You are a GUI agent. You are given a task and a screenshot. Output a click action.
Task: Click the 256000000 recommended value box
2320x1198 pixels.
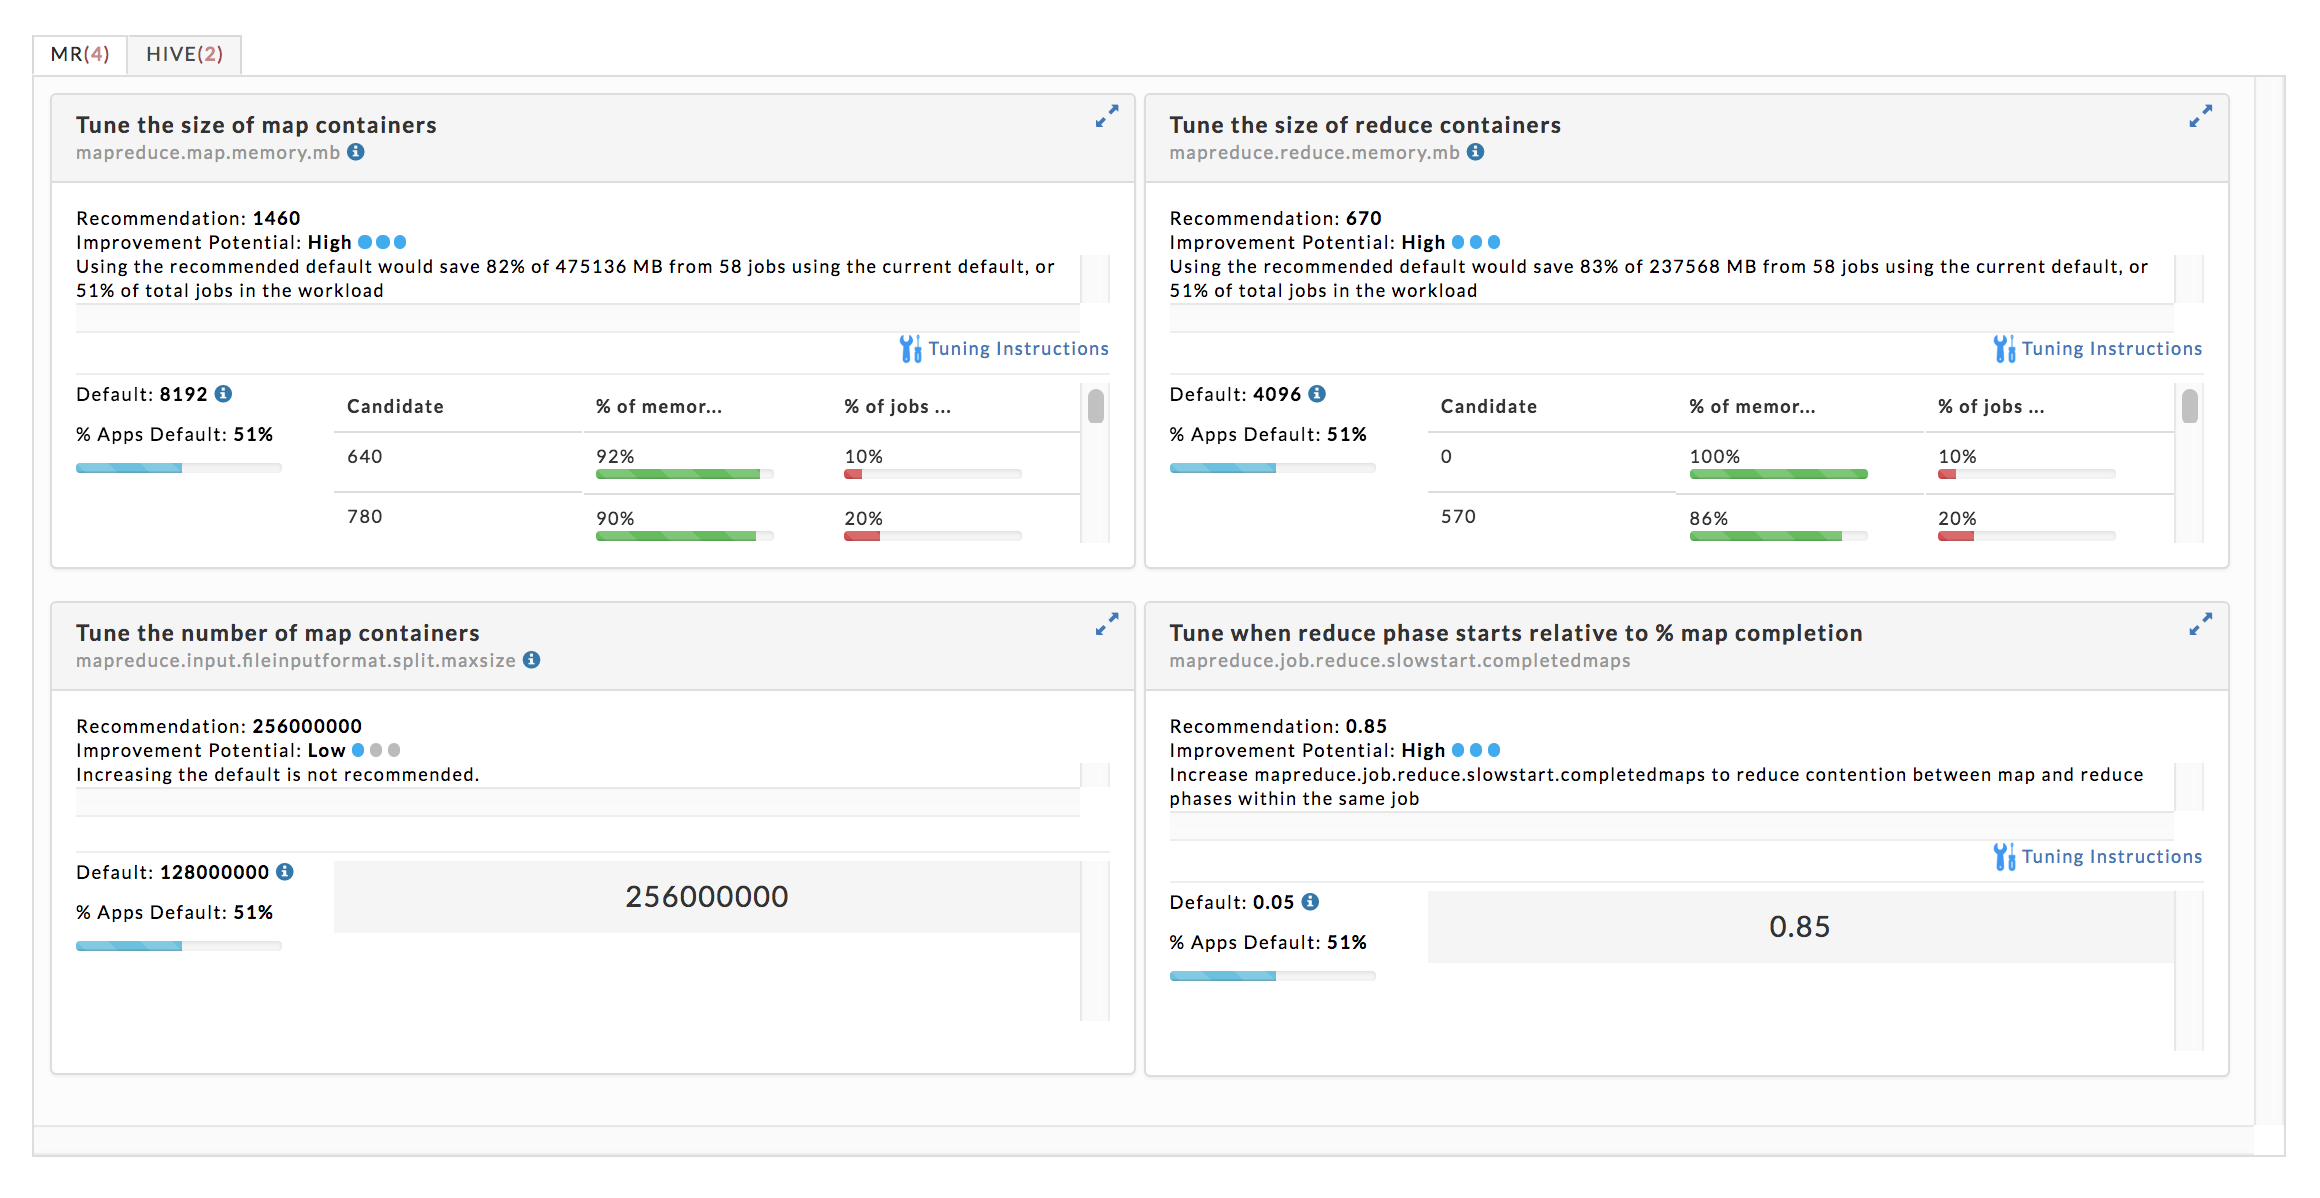[x=707, y=897]
